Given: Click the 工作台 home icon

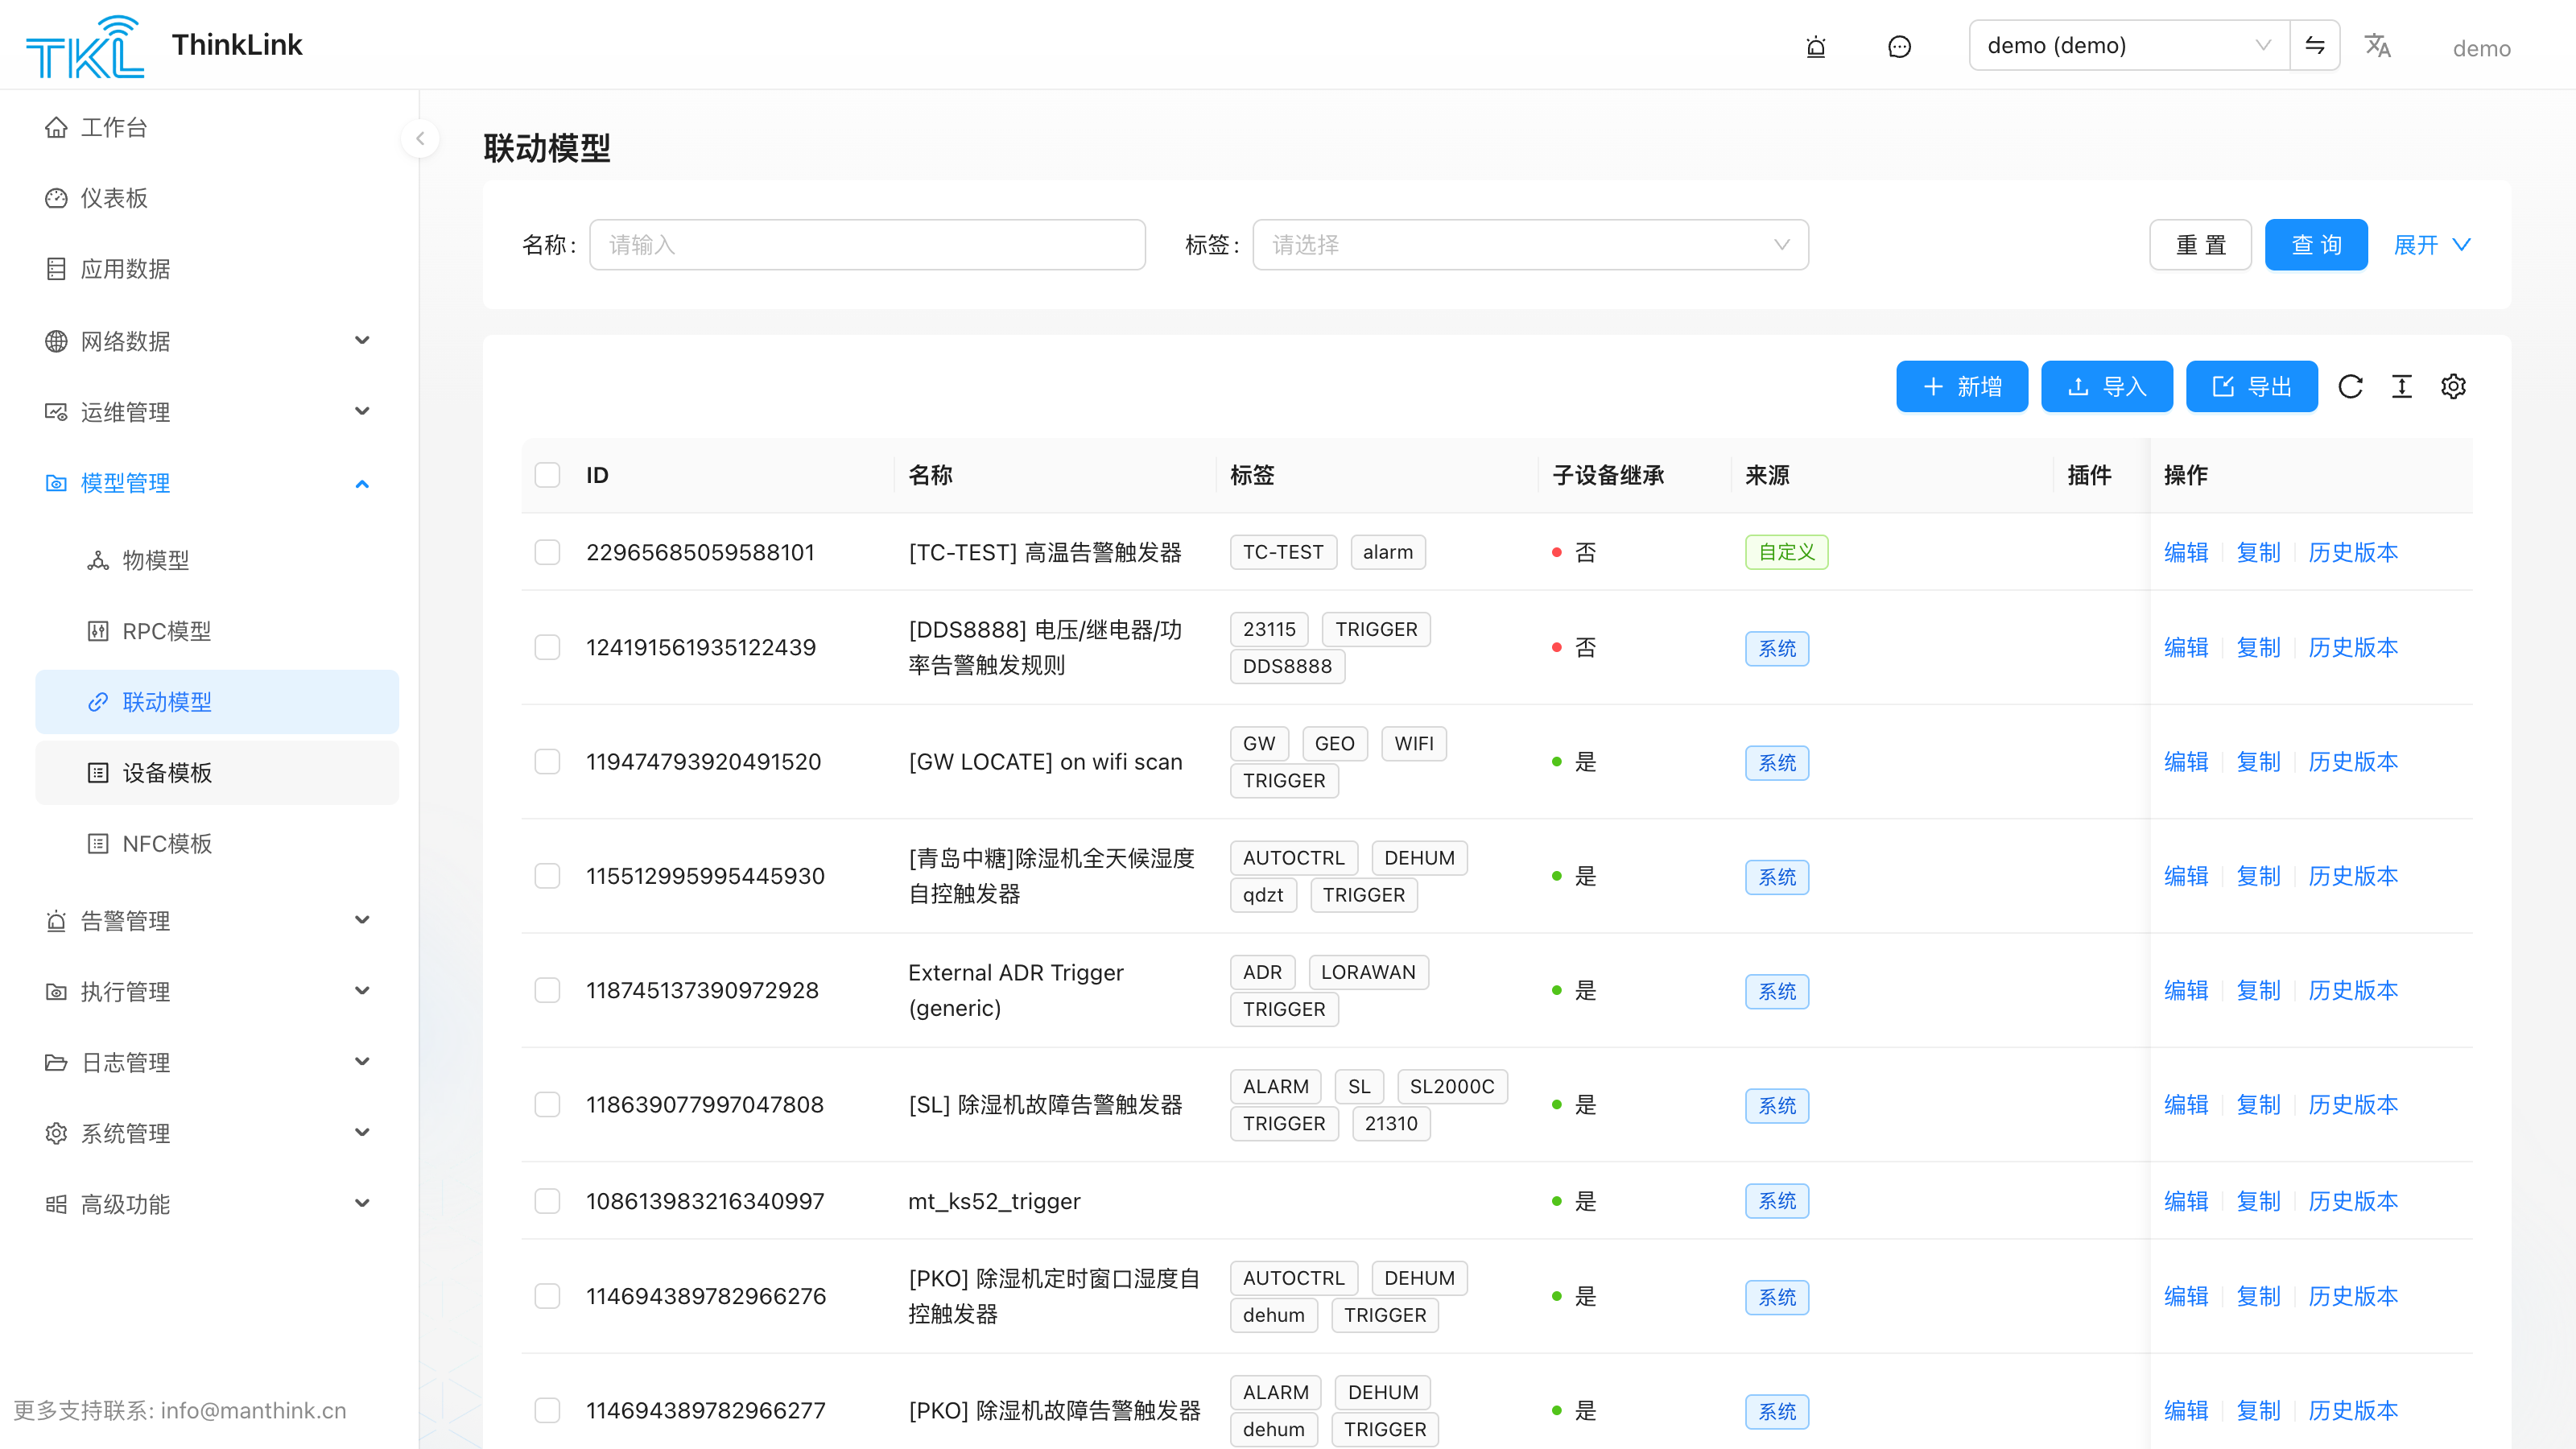Looking at the screenshot, I should (56, 127).
